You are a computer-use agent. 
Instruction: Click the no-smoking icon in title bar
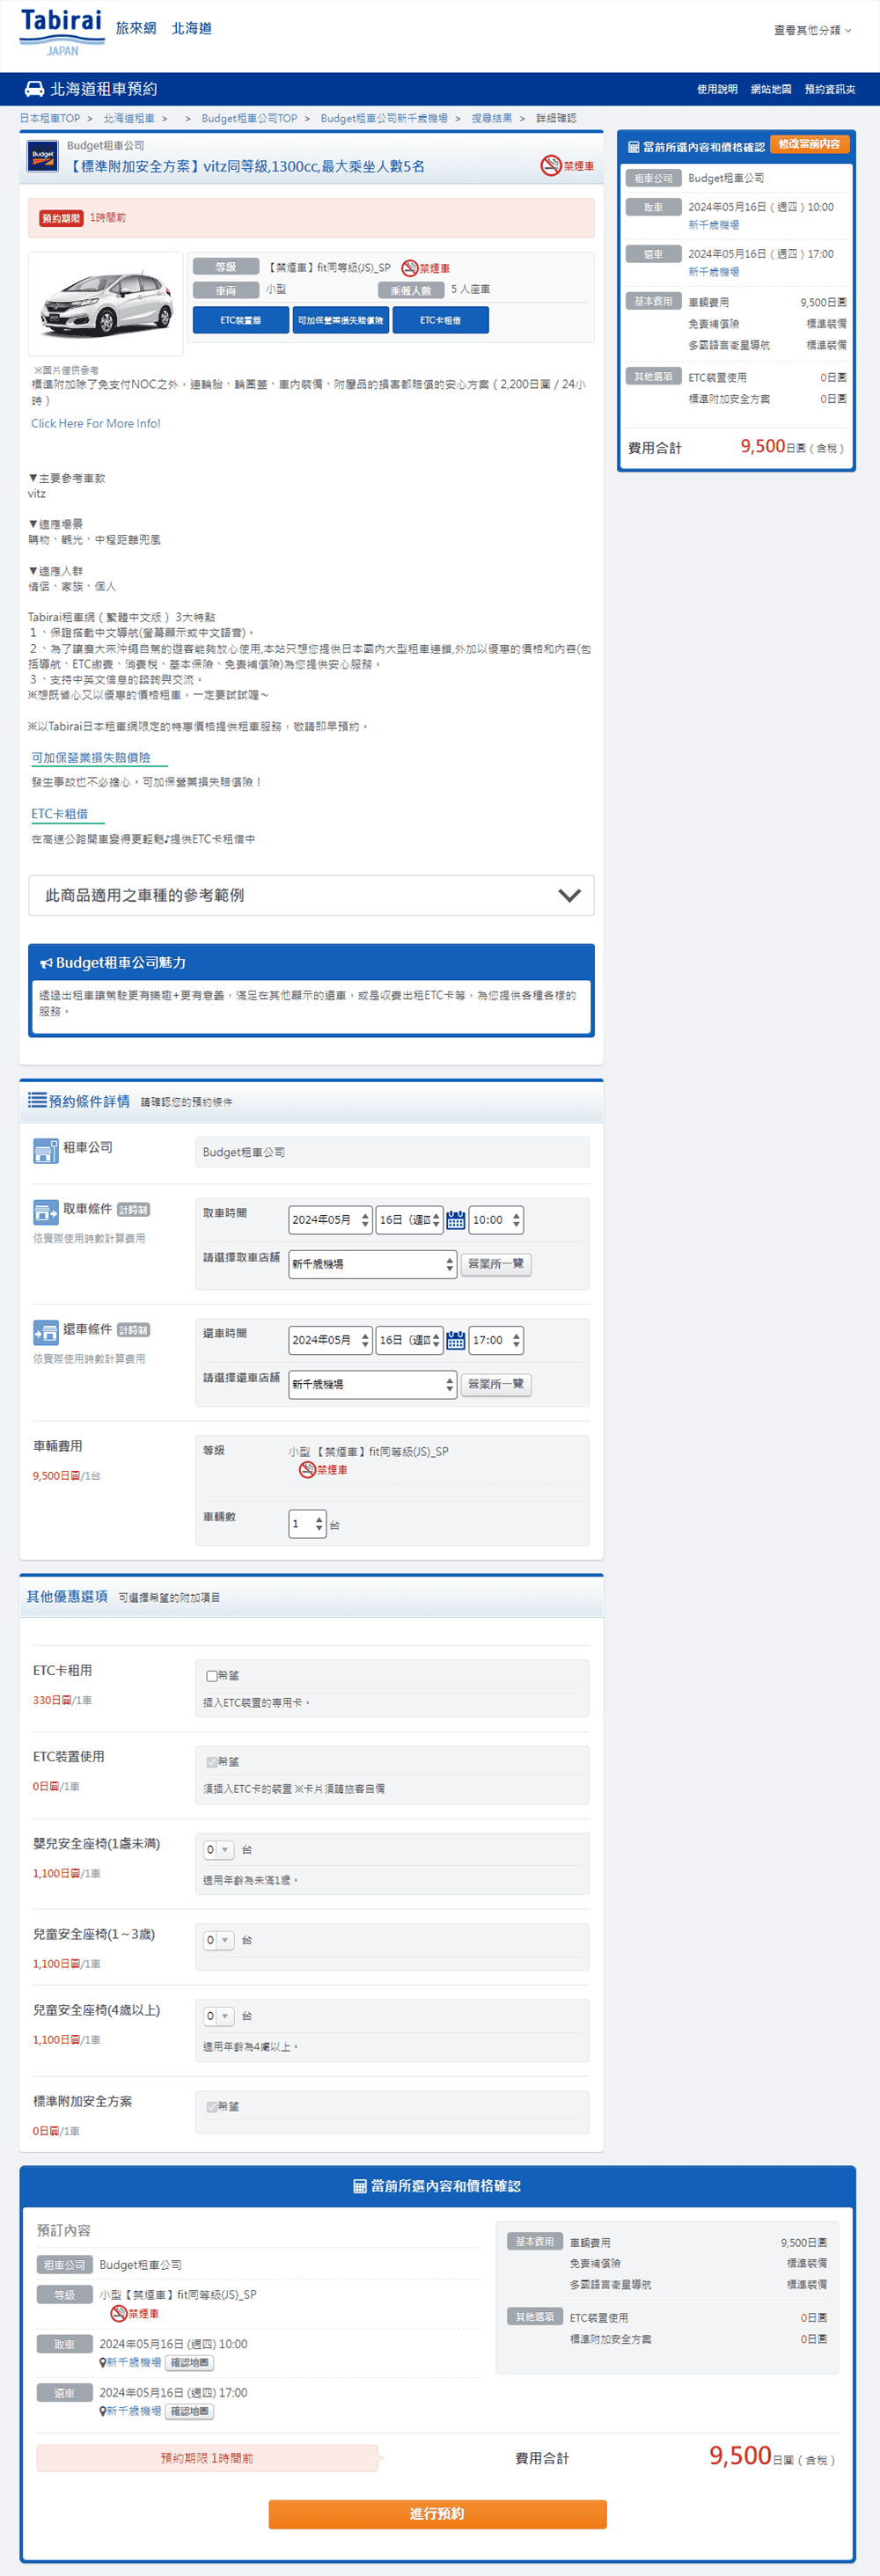tap(551, 166)
